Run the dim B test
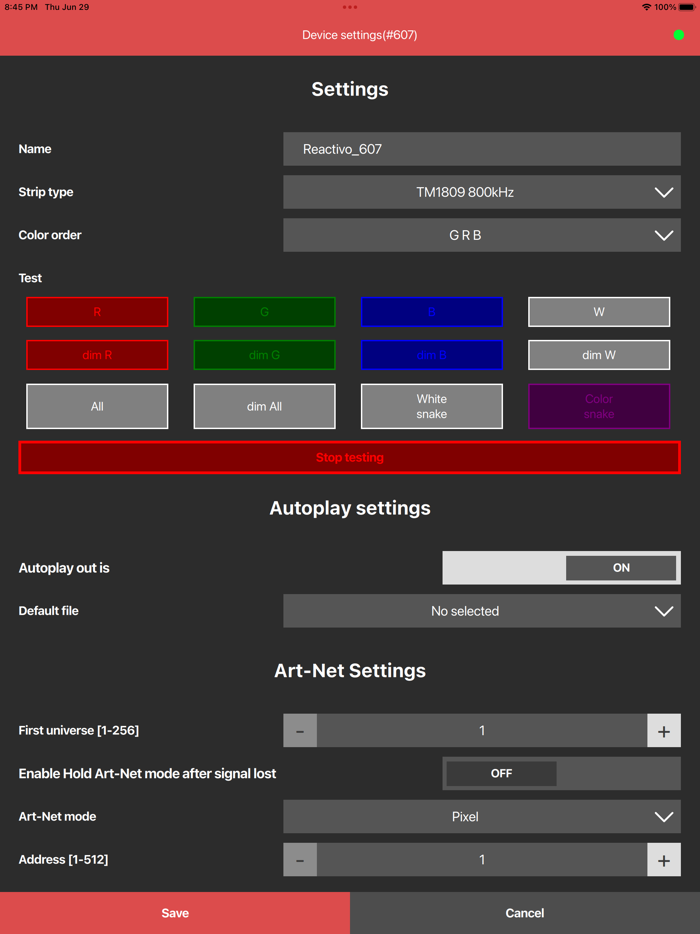Screen dimensions: 700x934 (432, 355)
